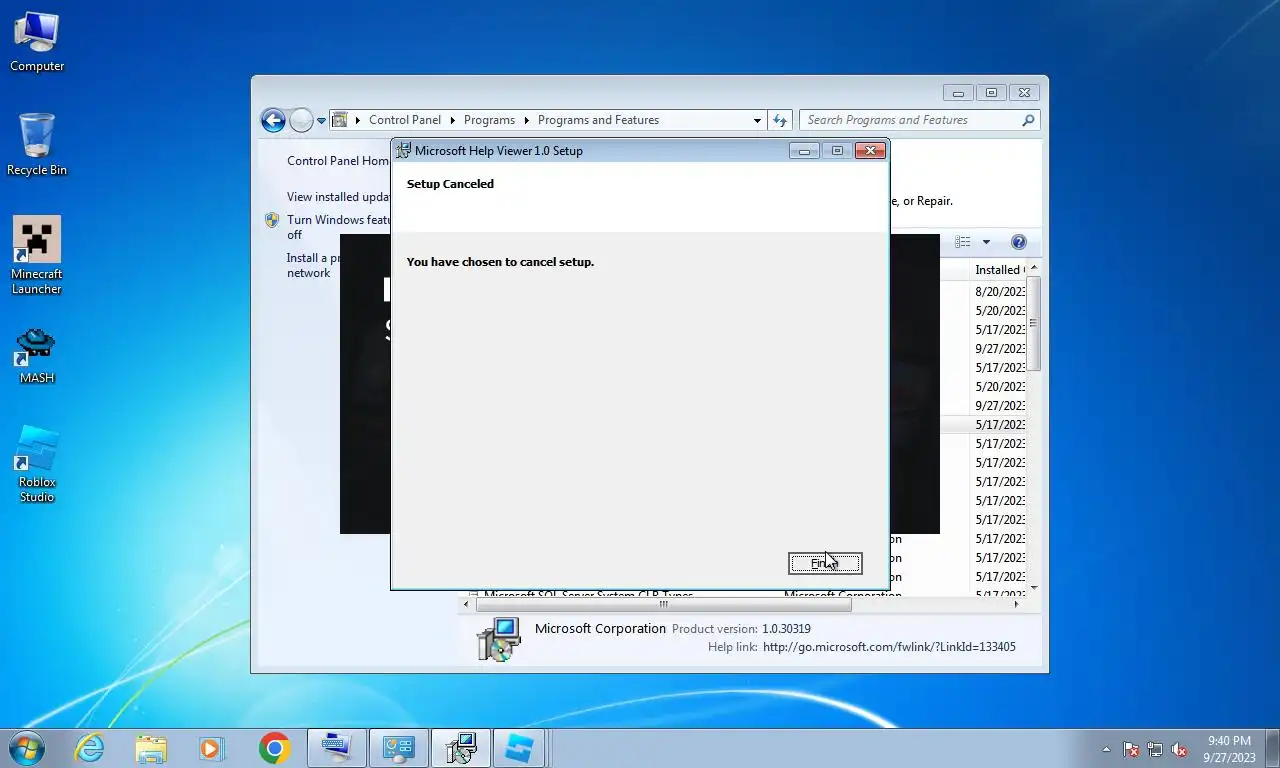Open Windows Media Player from taskbar
1280x768 pixels.
211,748
